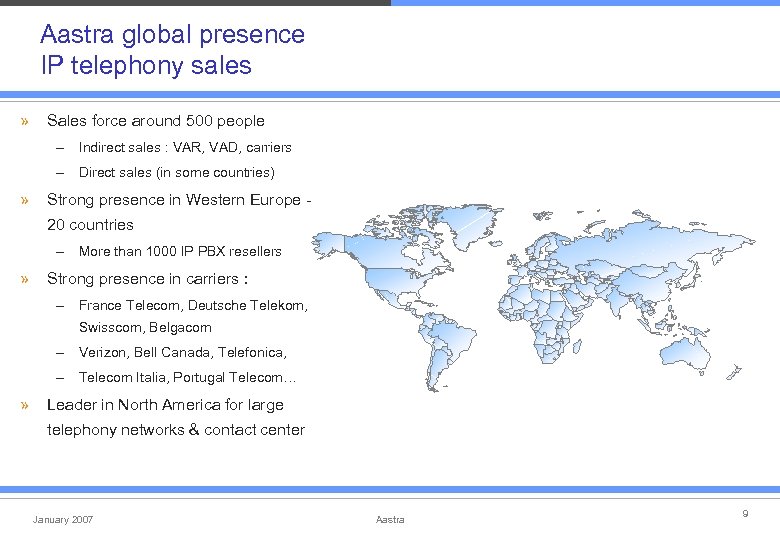Select the 'Aastra' footer label
Viewport: 780px width, 540px height.
[x=390, y=520]
